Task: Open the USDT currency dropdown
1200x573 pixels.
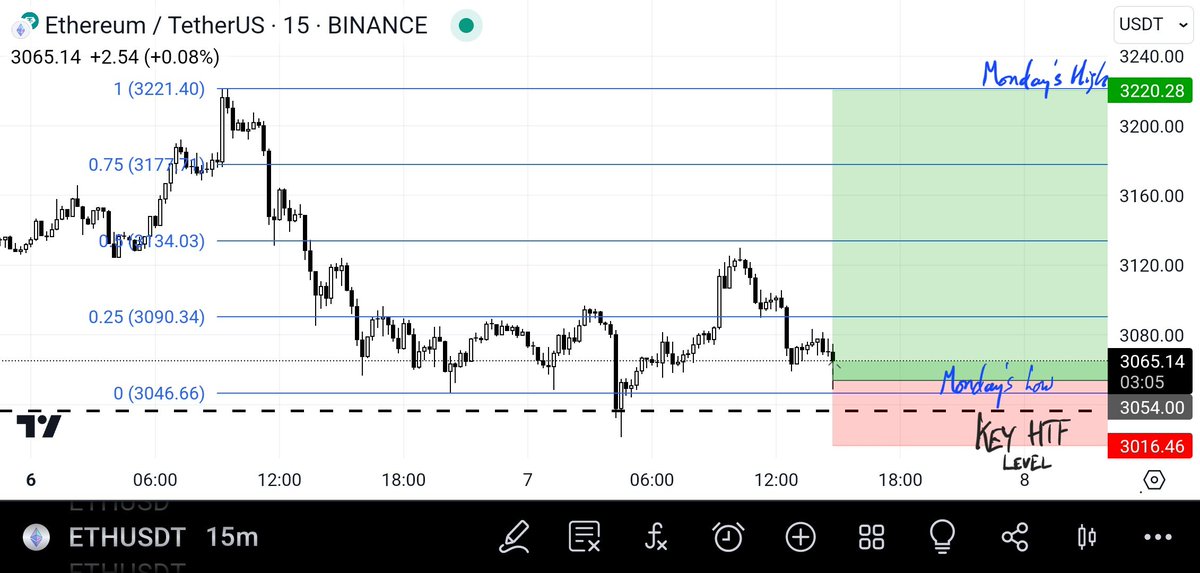Action: (x=1153, y=23)
